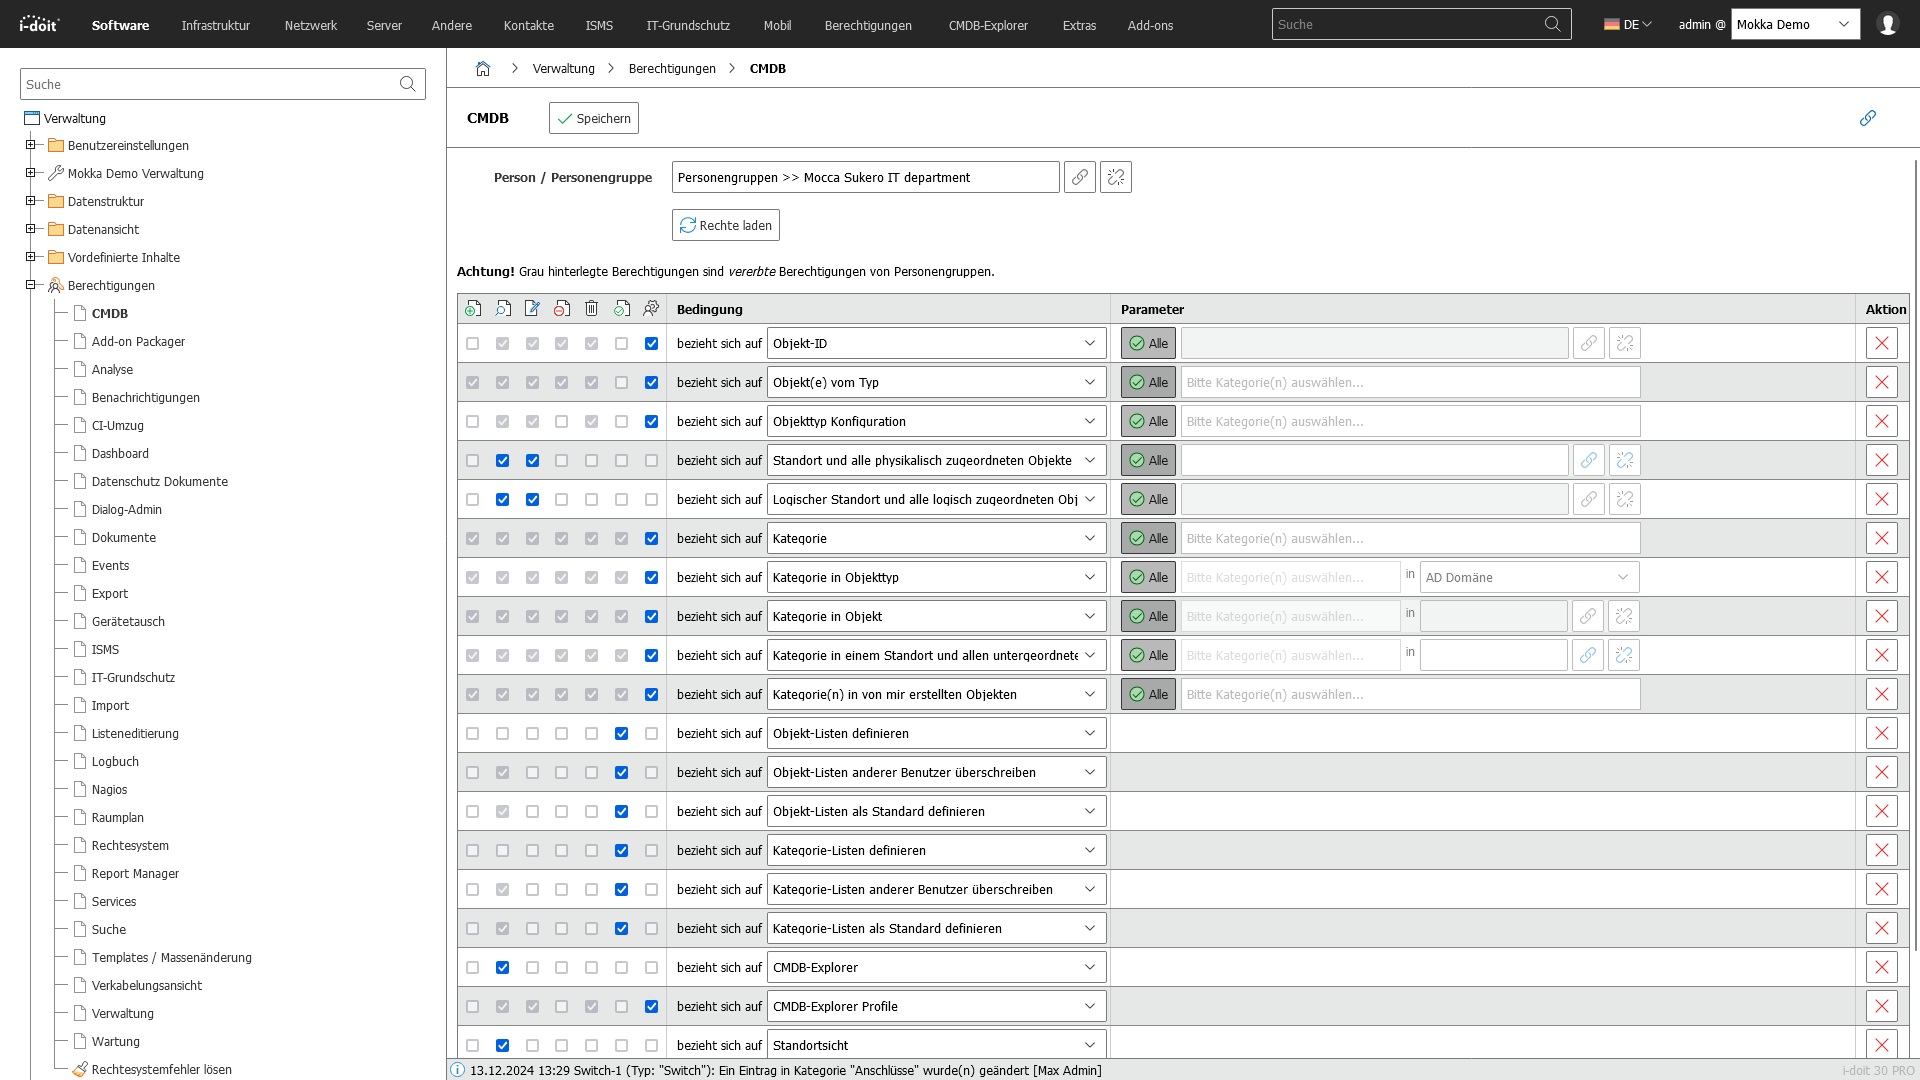The image size is (1920, 1080).
Task: Click the info icon in the status bar
Action: tap(457, 1070)
